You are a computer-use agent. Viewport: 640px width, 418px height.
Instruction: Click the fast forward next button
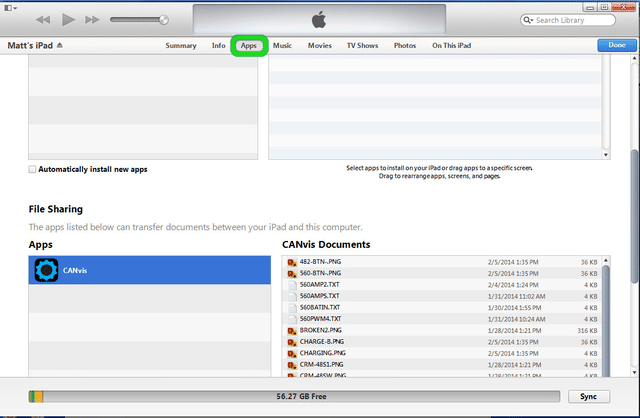pyautogui.click(x=92, y=20)
